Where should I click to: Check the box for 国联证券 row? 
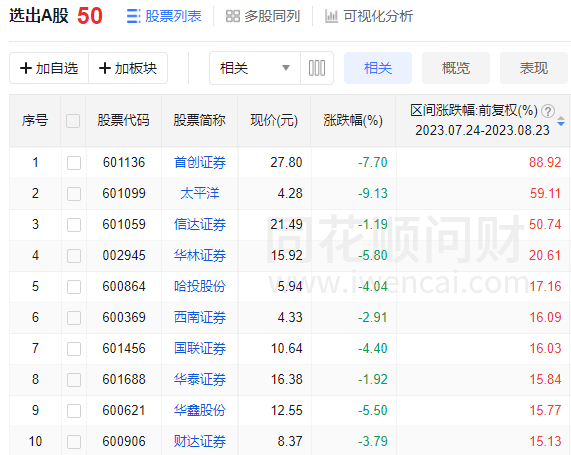tap(74, 349)
